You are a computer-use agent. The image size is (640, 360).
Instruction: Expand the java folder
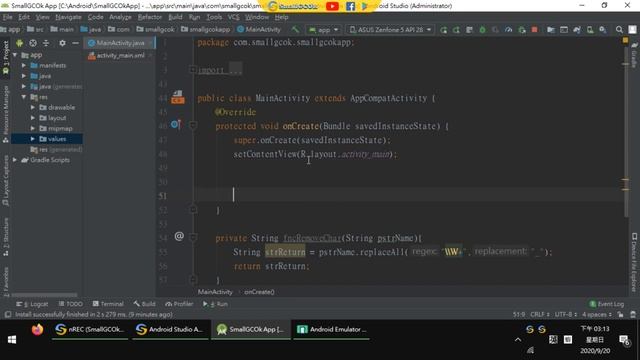point(24,76)
